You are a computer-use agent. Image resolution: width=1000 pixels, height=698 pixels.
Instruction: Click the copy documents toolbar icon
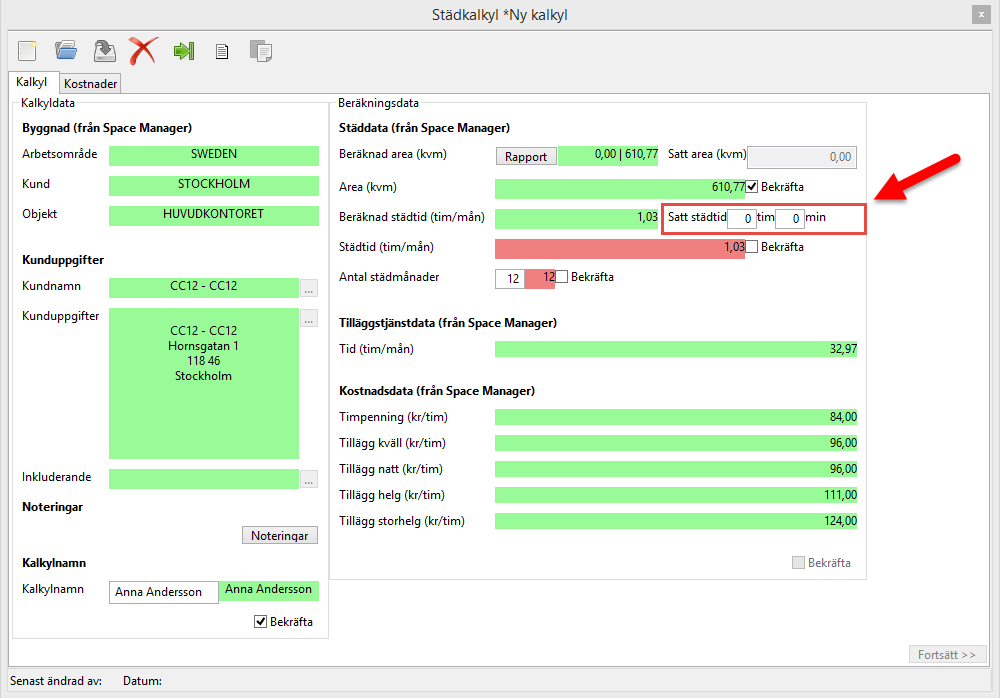(x=261, y=51)
